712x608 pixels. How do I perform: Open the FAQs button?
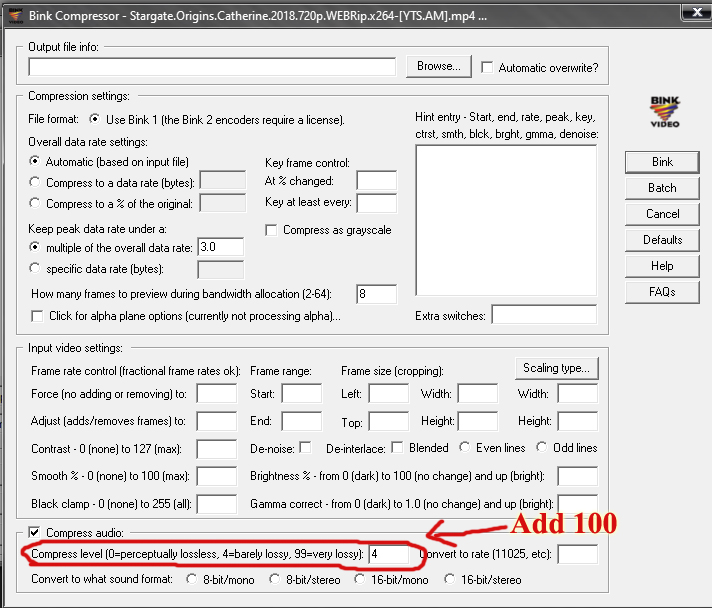(662, 292)
